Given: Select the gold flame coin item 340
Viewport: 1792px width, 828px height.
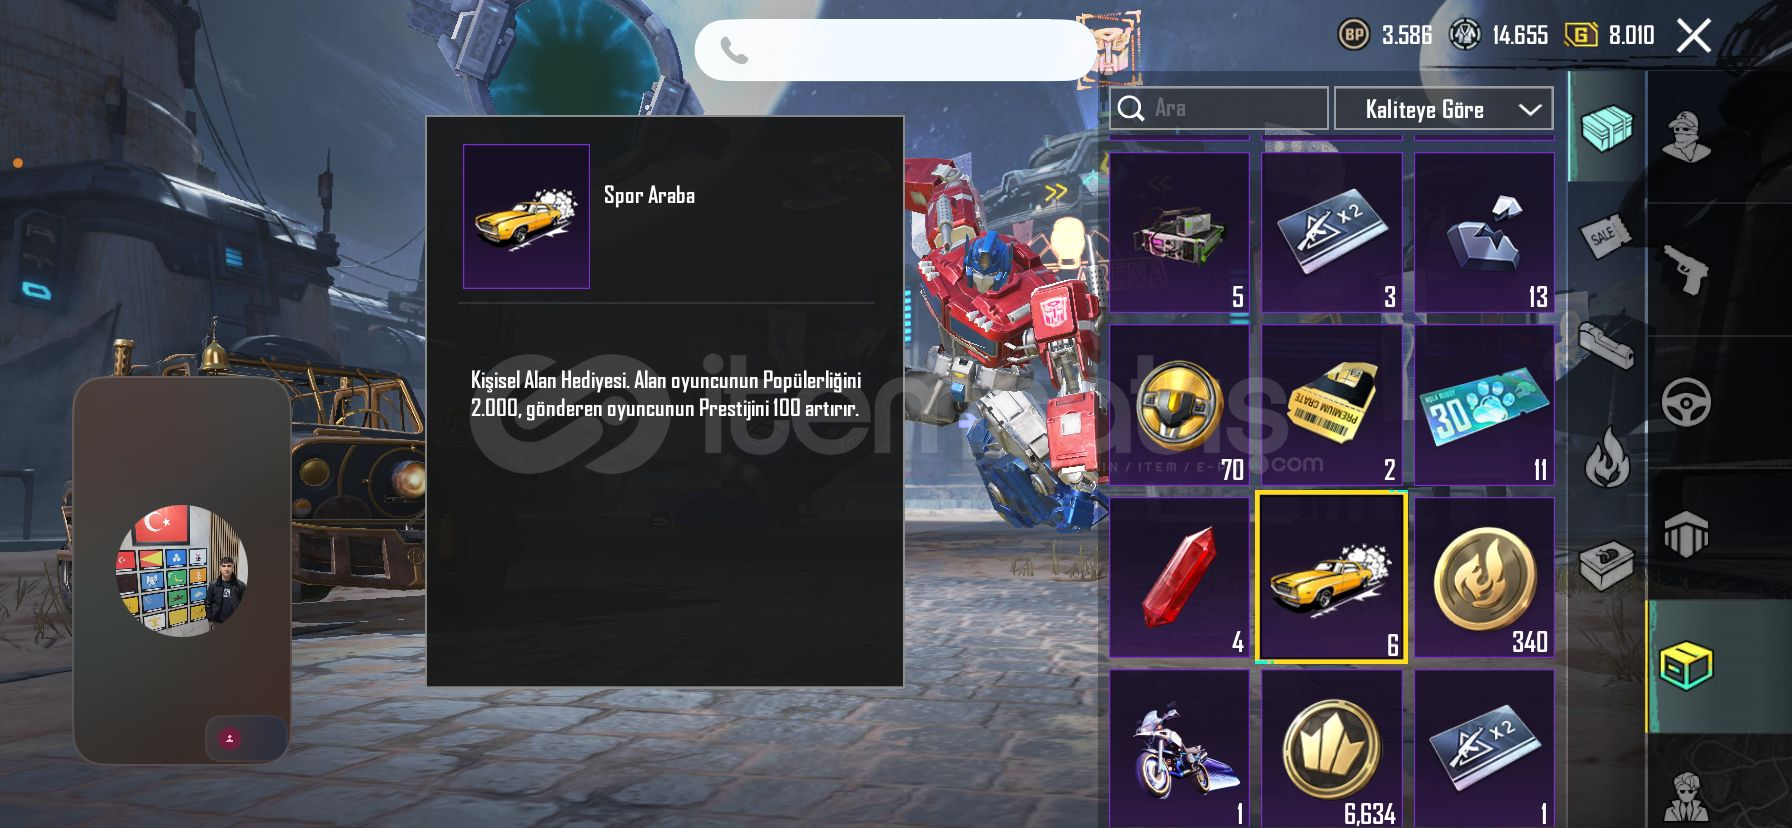Looking at the screenshot, I should 1484,578.
